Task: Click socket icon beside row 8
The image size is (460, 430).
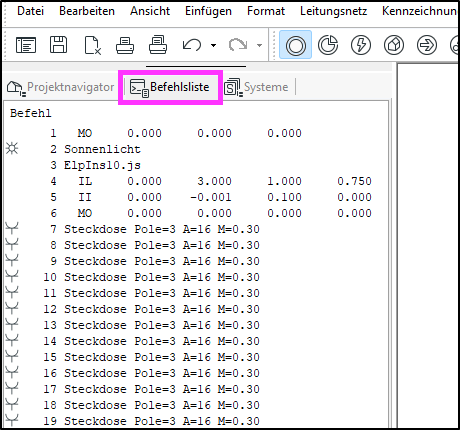Action: (x=12, y=245)
